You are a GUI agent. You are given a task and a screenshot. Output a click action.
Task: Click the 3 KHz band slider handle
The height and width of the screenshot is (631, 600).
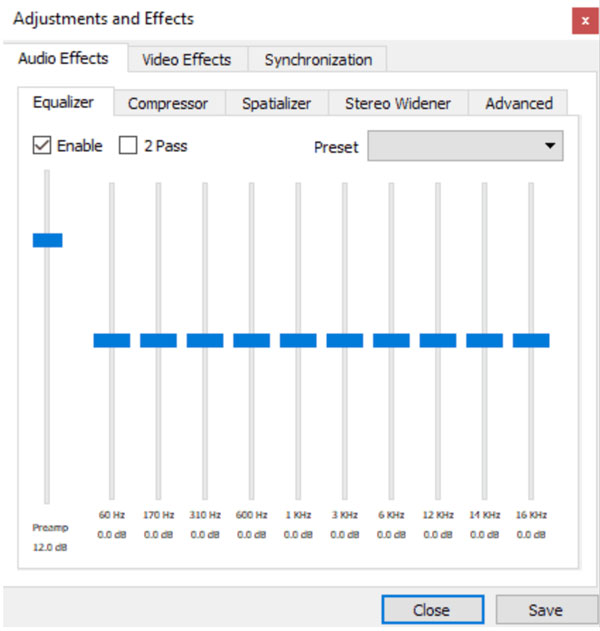click(x=345, y=340)
